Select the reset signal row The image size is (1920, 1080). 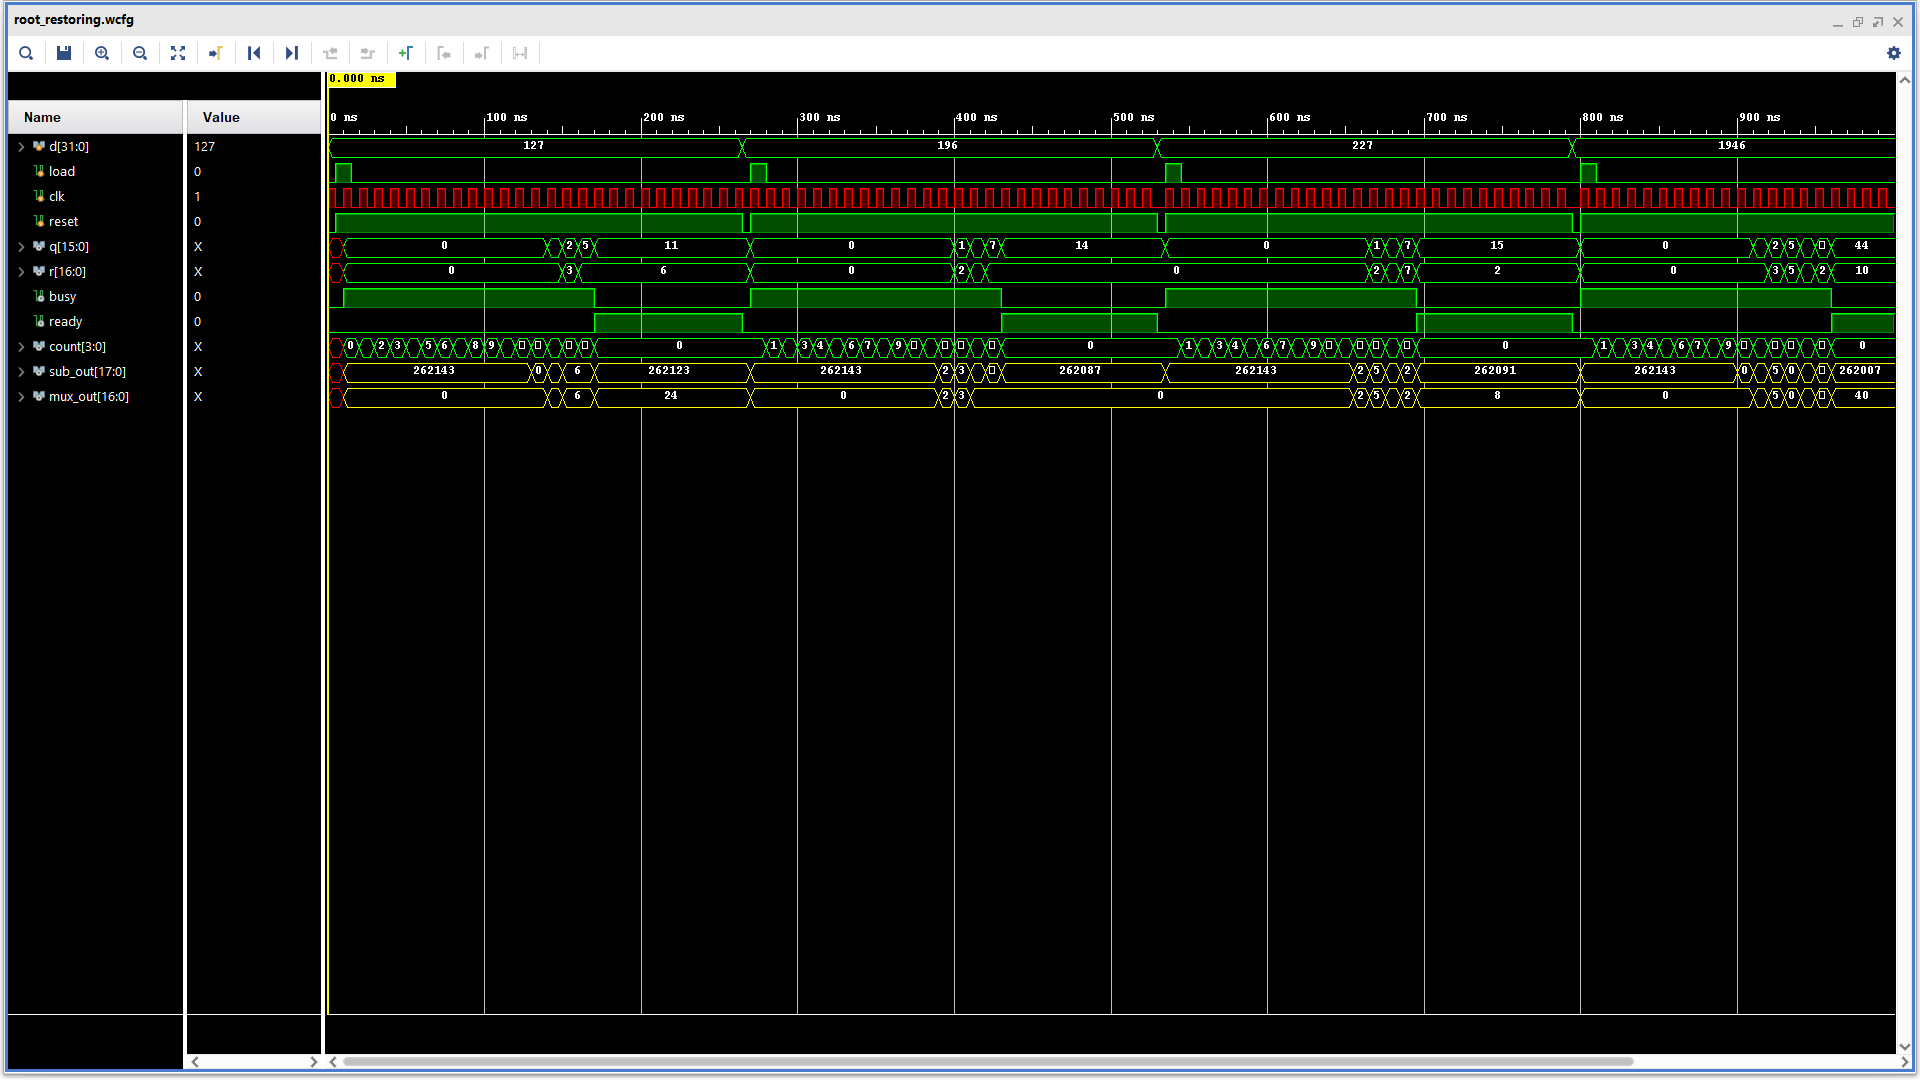[x=63, y=222]
